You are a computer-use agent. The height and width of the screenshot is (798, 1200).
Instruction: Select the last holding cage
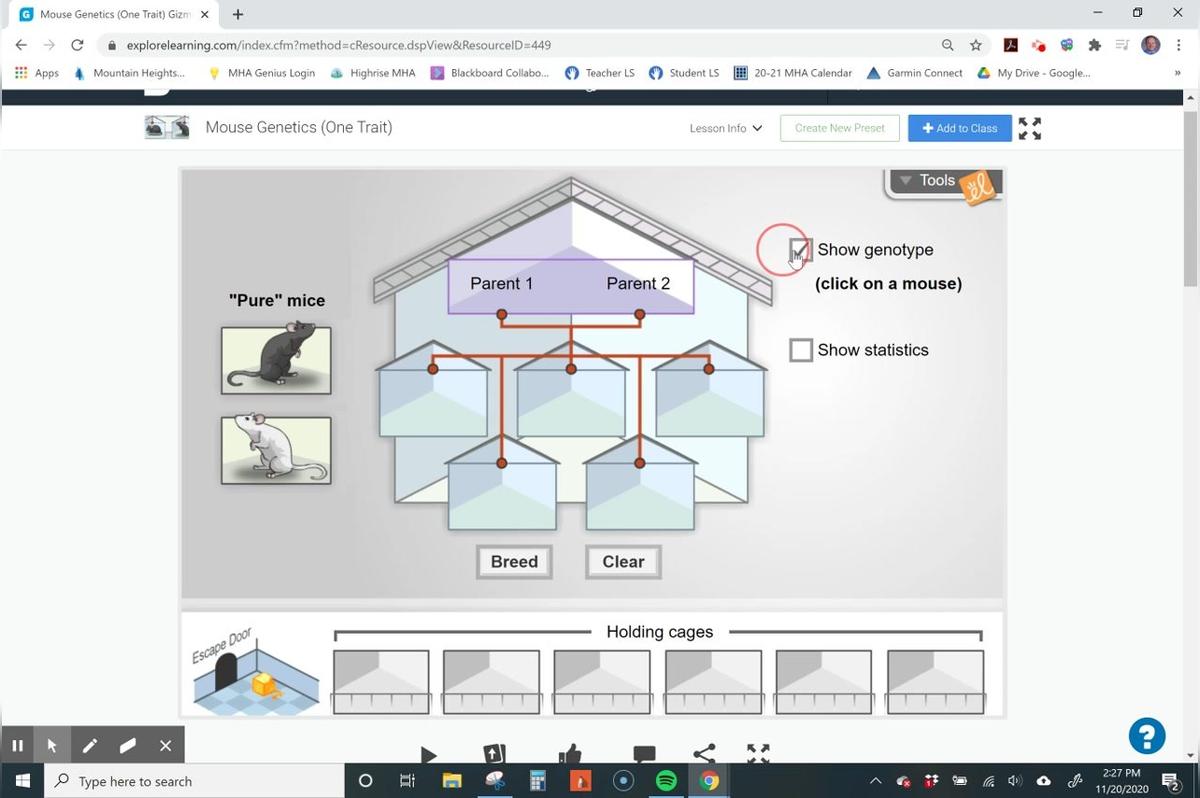(935, 682)
